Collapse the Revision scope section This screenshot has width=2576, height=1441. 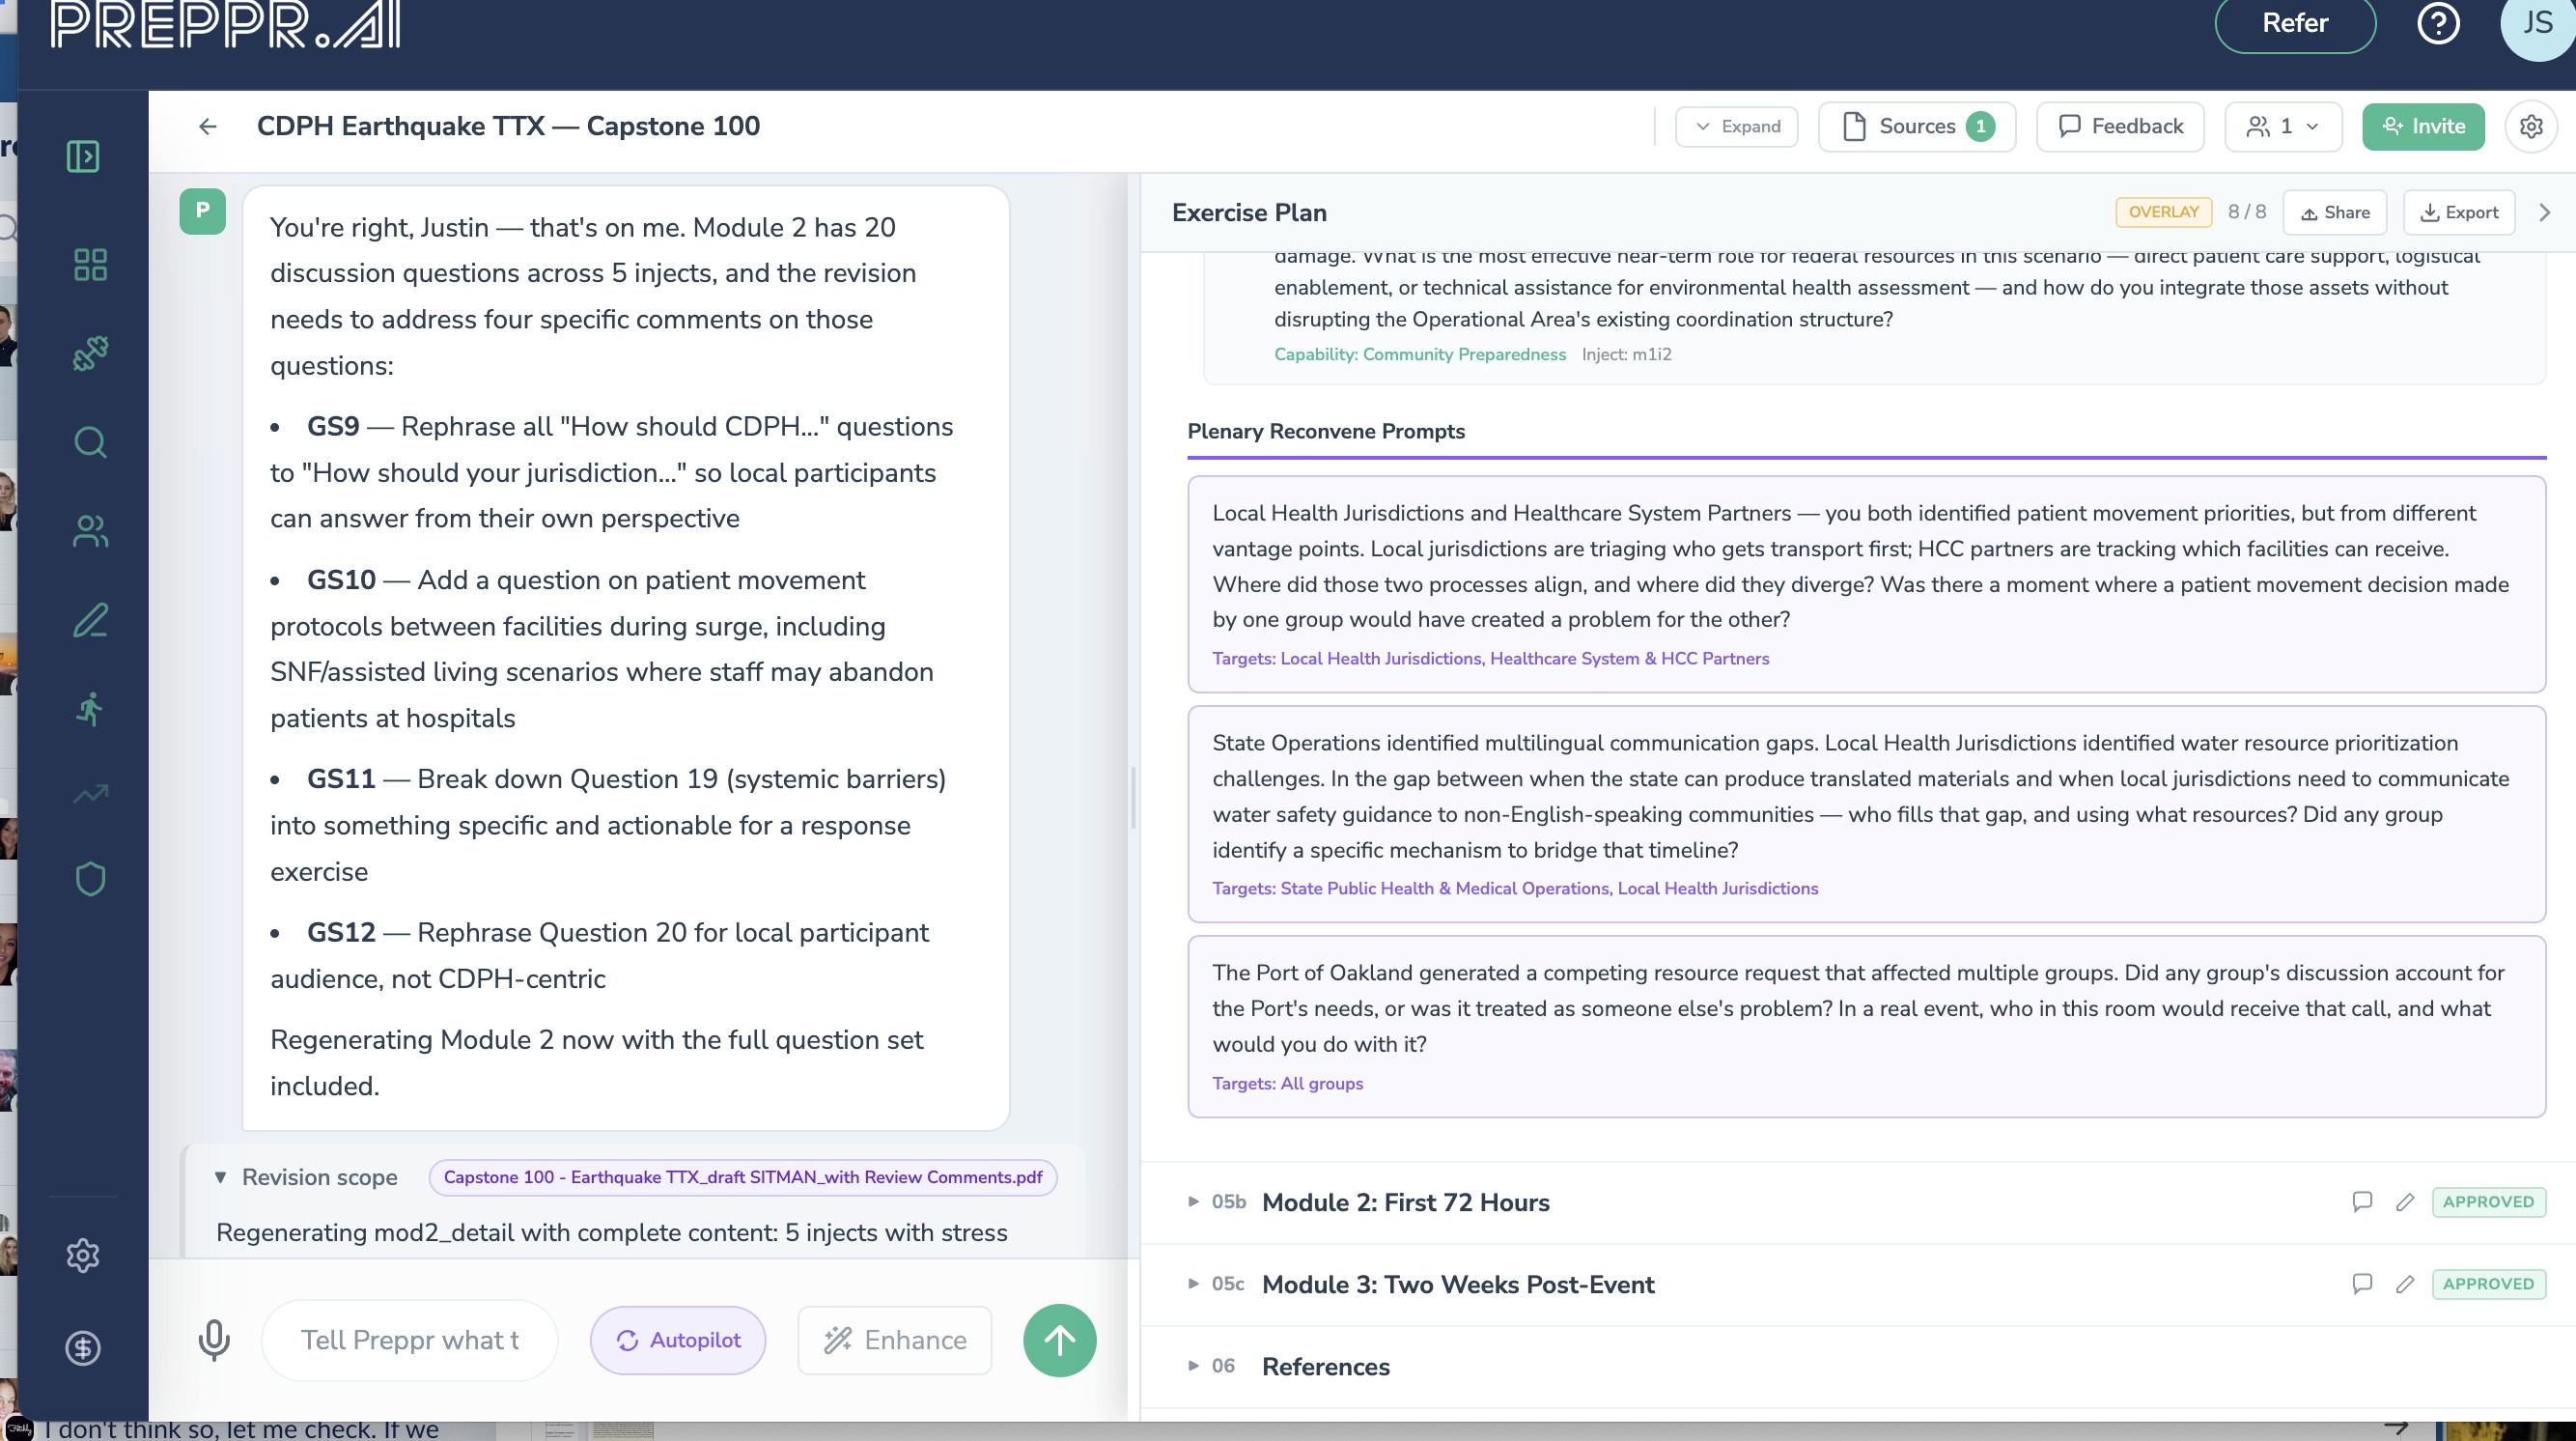tap(221, 1177)
